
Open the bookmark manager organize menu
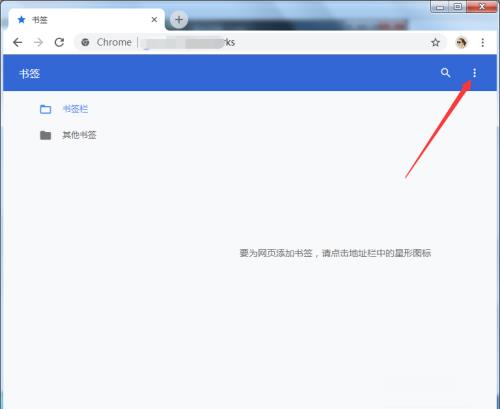pos(474,73)
